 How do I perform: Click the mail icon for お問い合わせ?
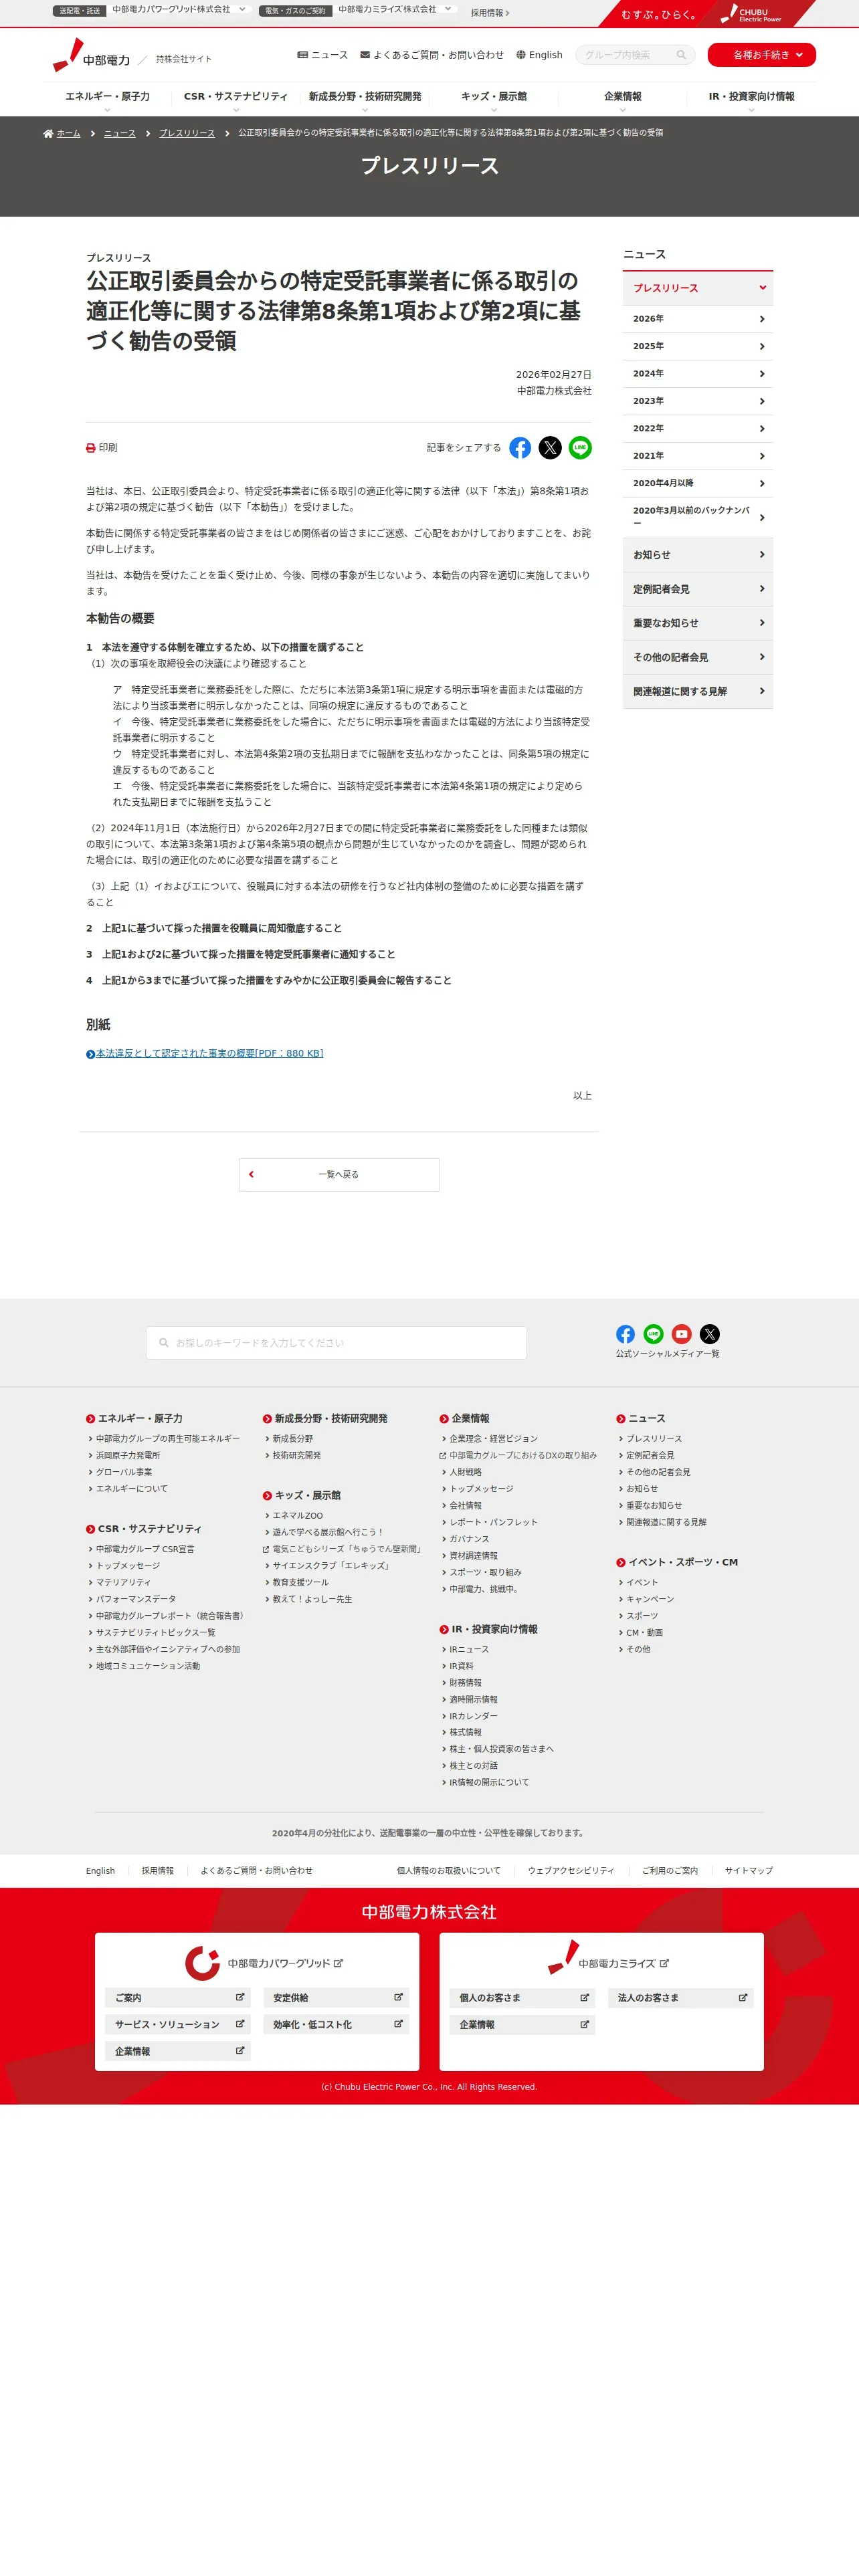coord(365,55)
